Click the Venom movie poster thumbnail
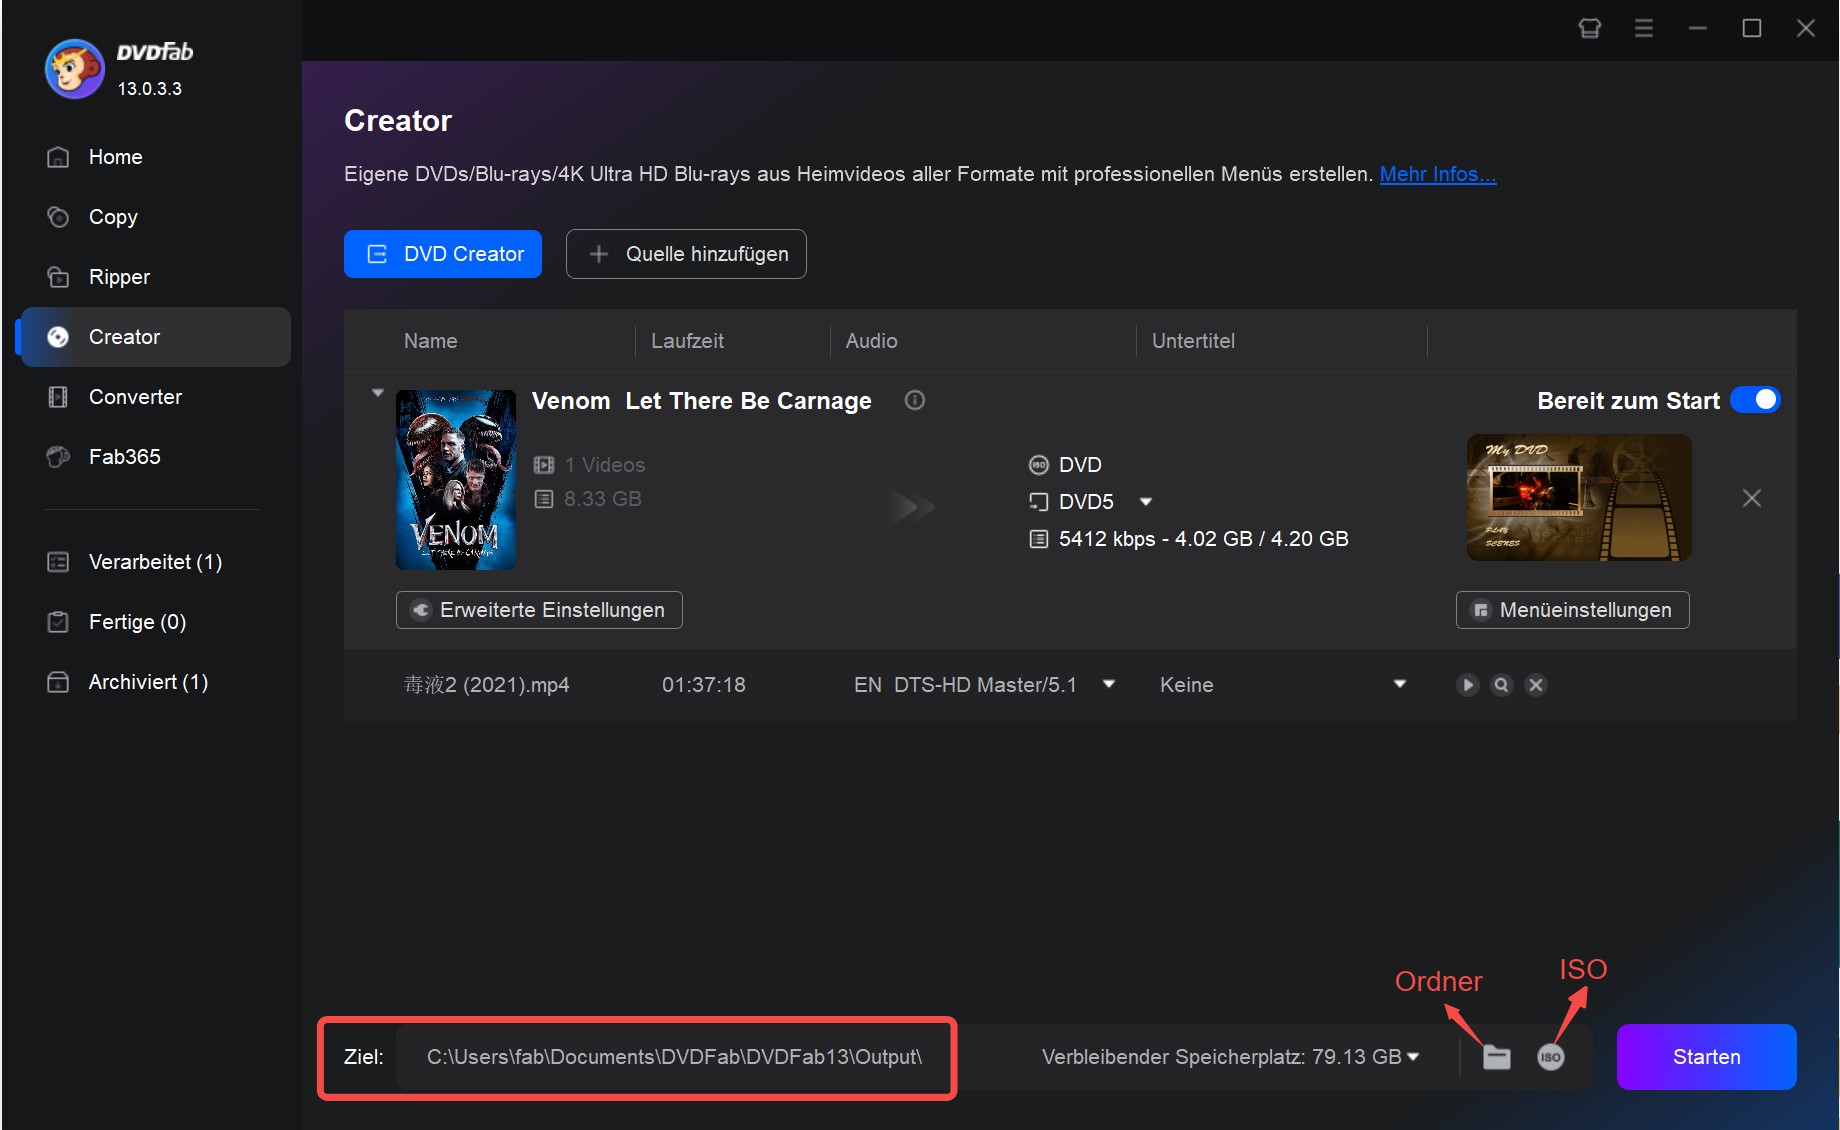The height and width of the screenshot is (1130, 1840). [x=456, y=480]
